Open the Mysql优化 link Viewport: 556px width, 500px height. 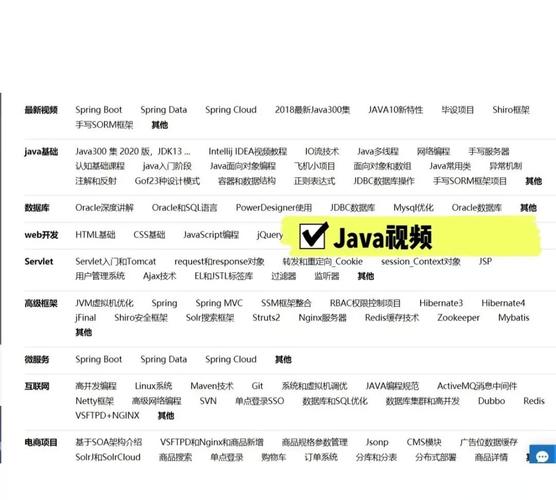click(x=413, y=208)
